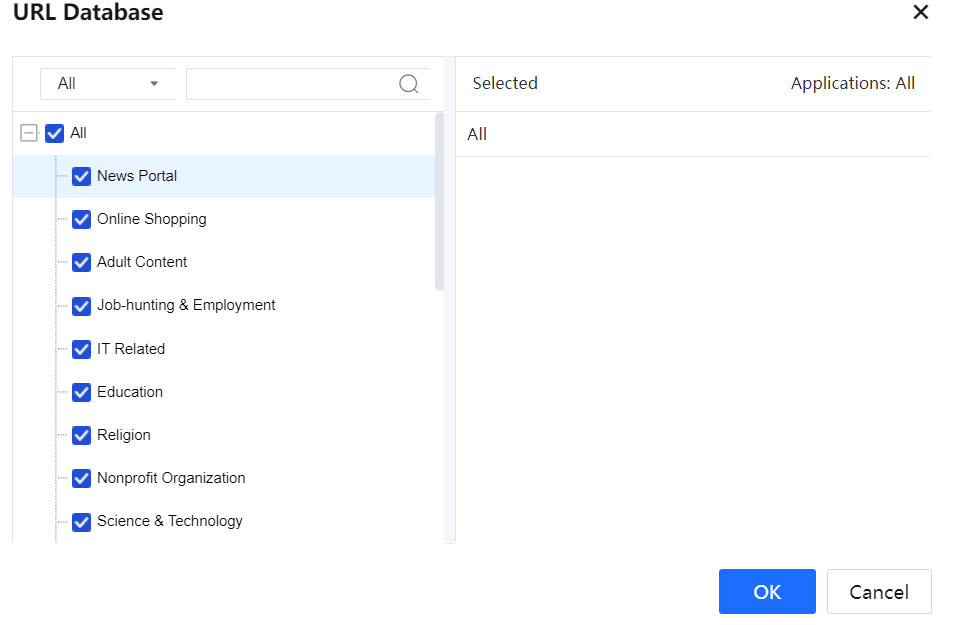Viewport: 954px width, 625px height.
Task: Toggle the Education category checkbox
Action: point(82,392)
